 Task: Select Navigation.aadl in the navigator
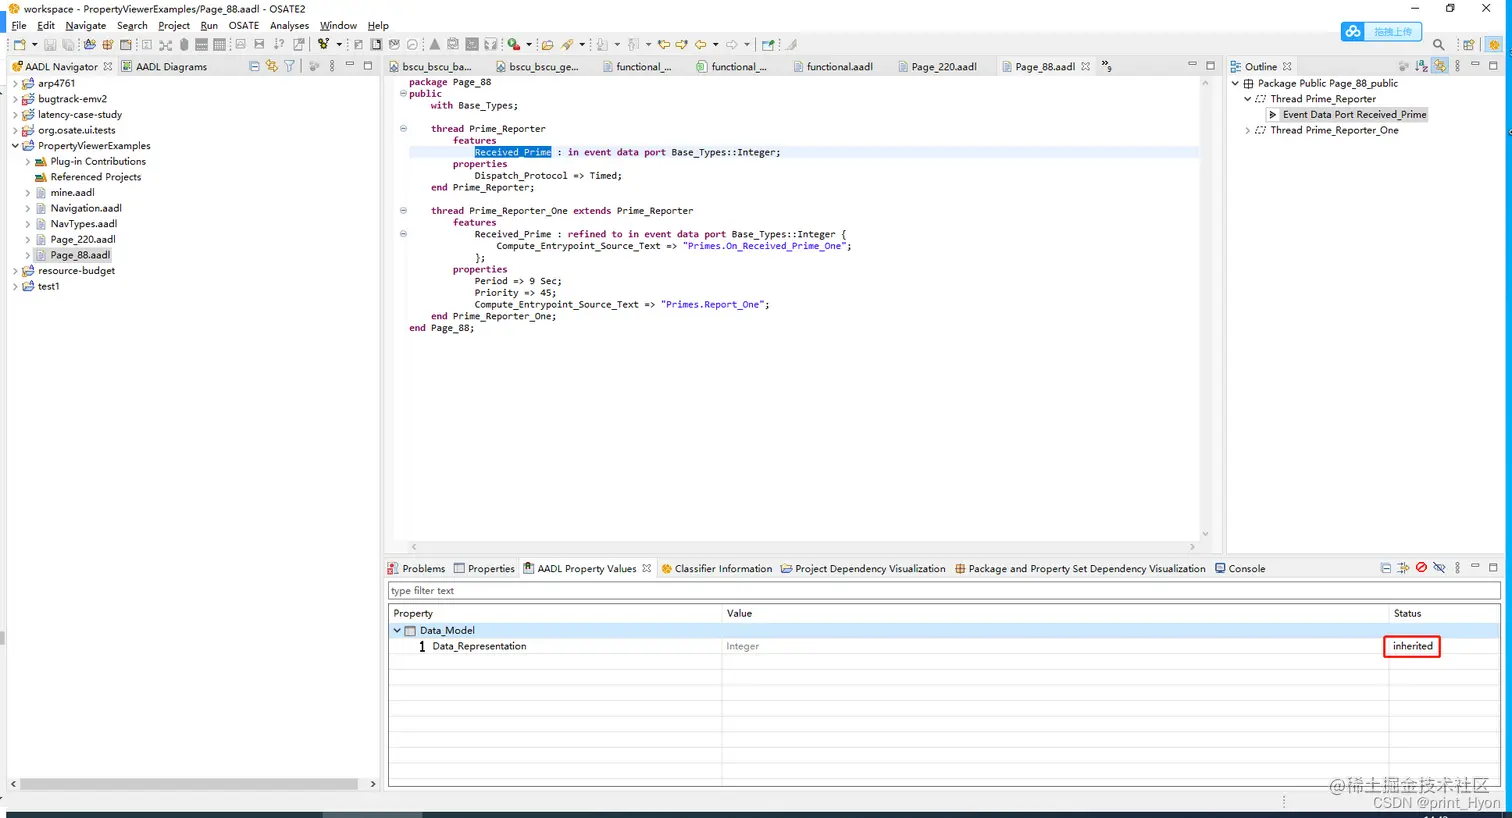[x=86, y=208]
